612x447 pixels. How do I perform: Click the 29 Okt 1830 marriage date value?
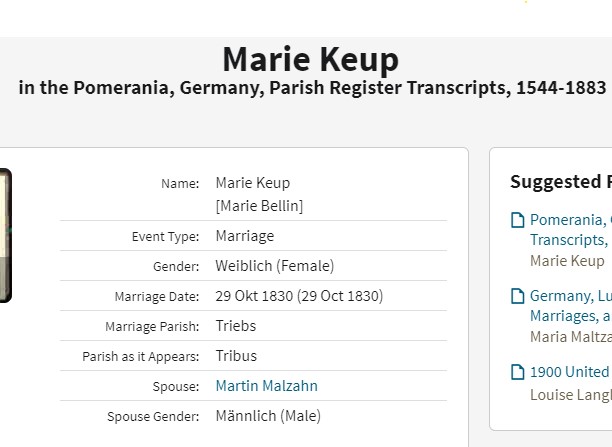(299, 296)
